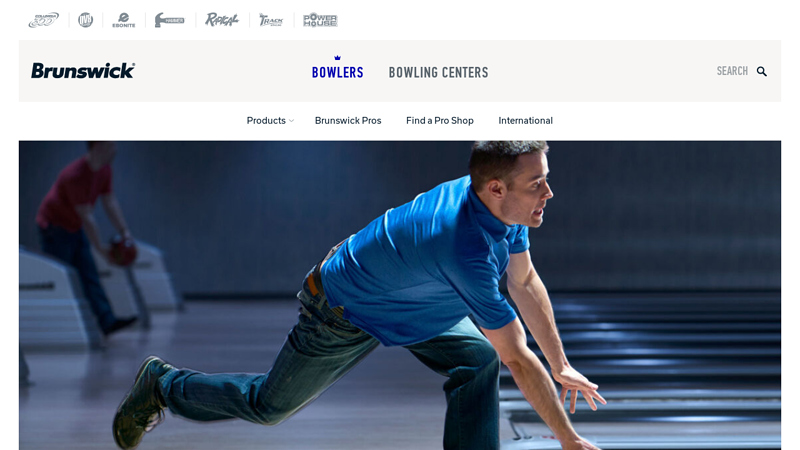Click the search magnifier icon
The image size is (800, 450).
[762, 71]
